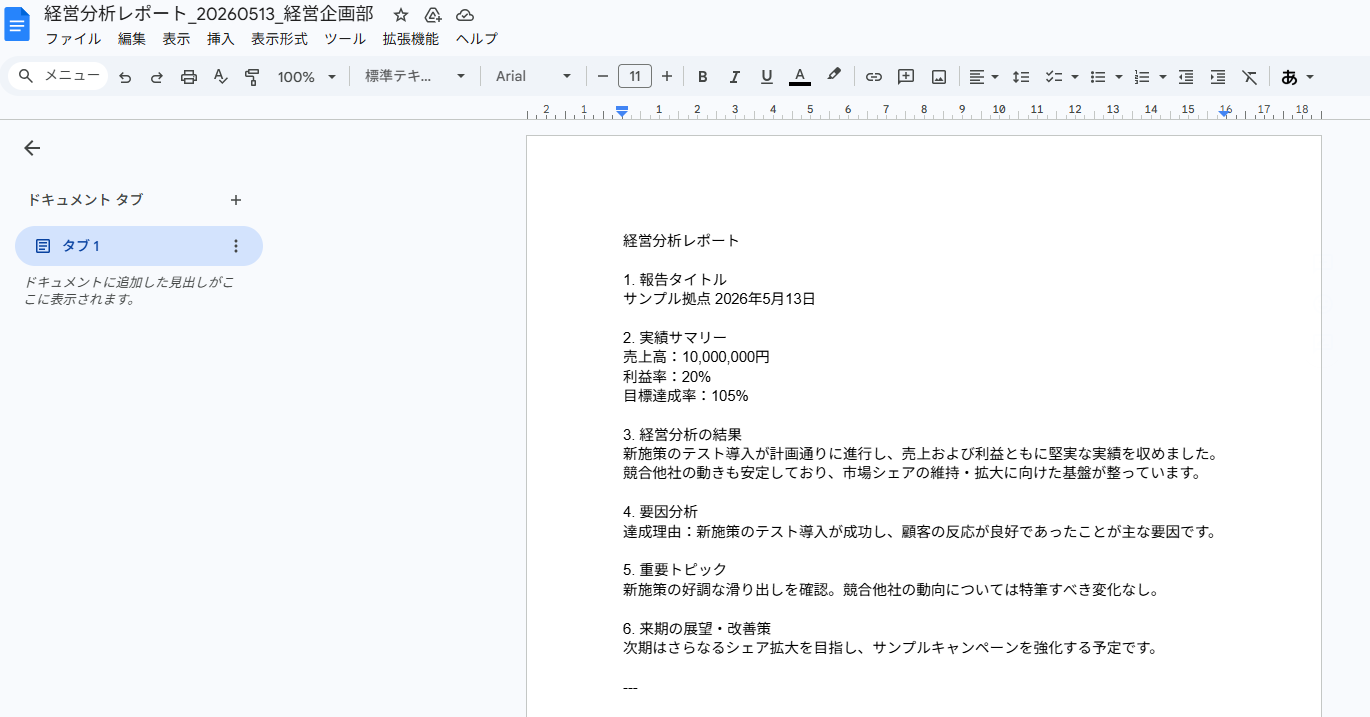Clear text formatting
Image resolution: width=1370 pixels, height=717 pixels.
click(x=1250, y=77)
